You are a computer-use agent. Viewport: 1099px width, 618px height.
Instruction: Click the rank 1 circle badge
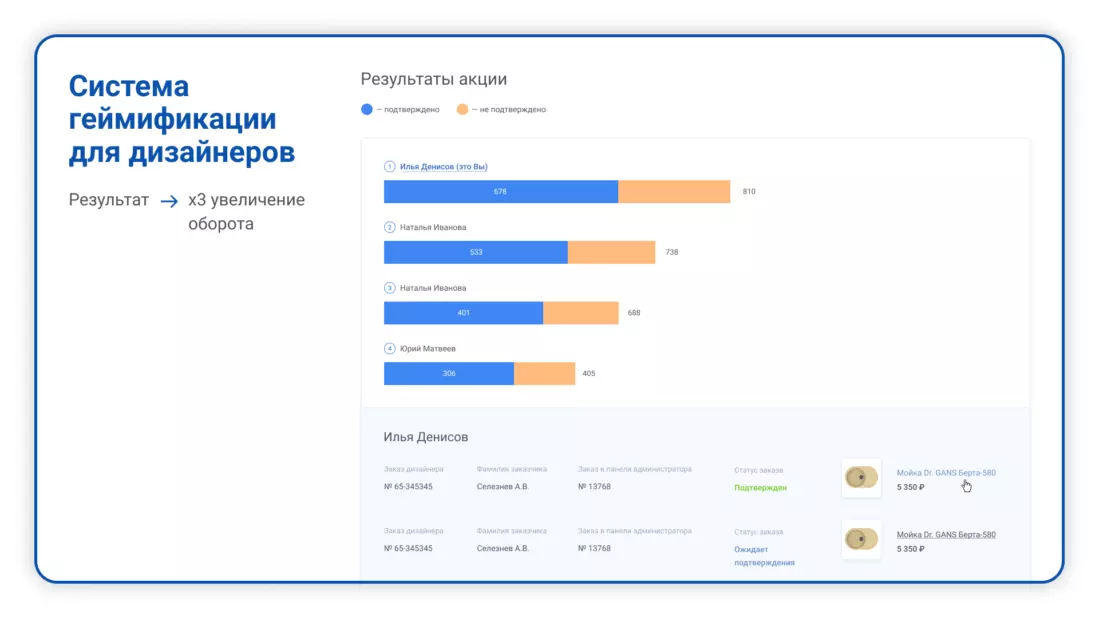tap(390, 167)
